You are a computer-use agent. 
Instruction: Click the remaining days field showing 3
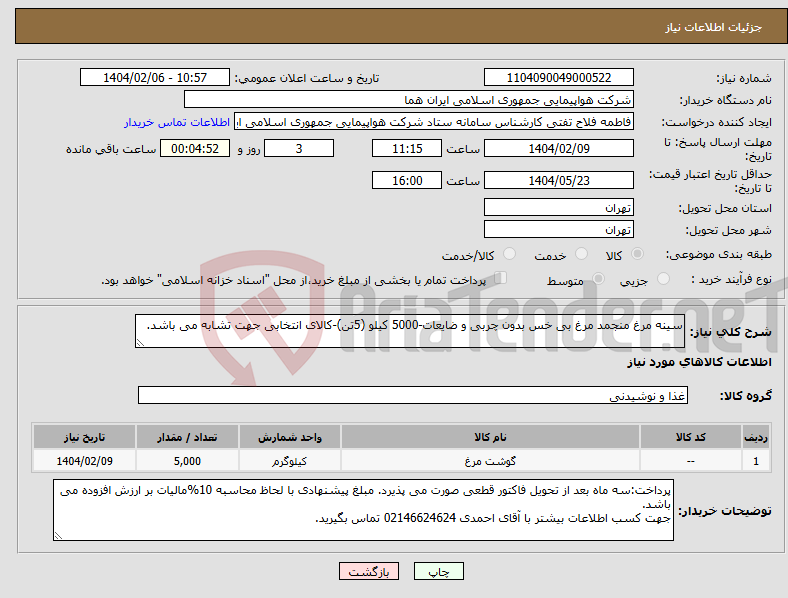tap(299, 148)
